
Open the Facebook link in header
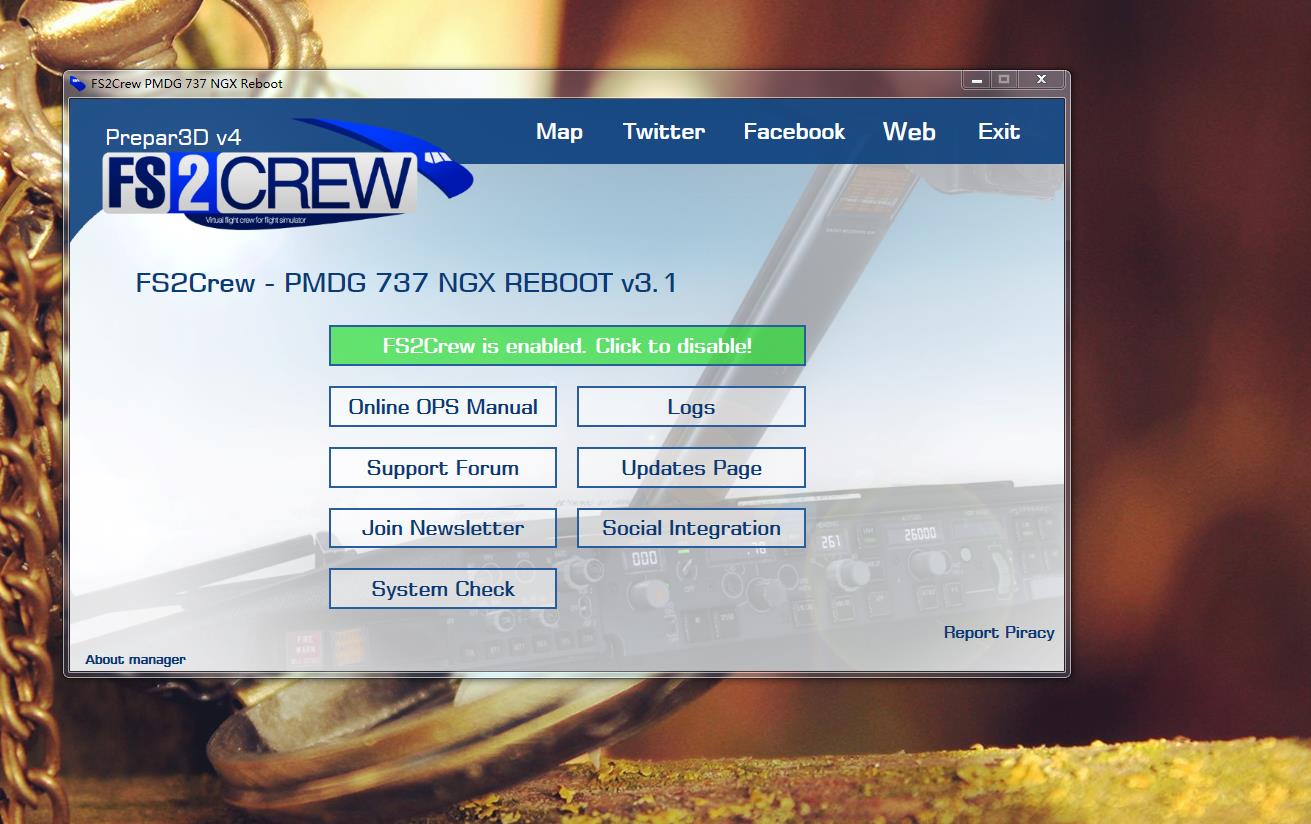[x=794, y=132]
